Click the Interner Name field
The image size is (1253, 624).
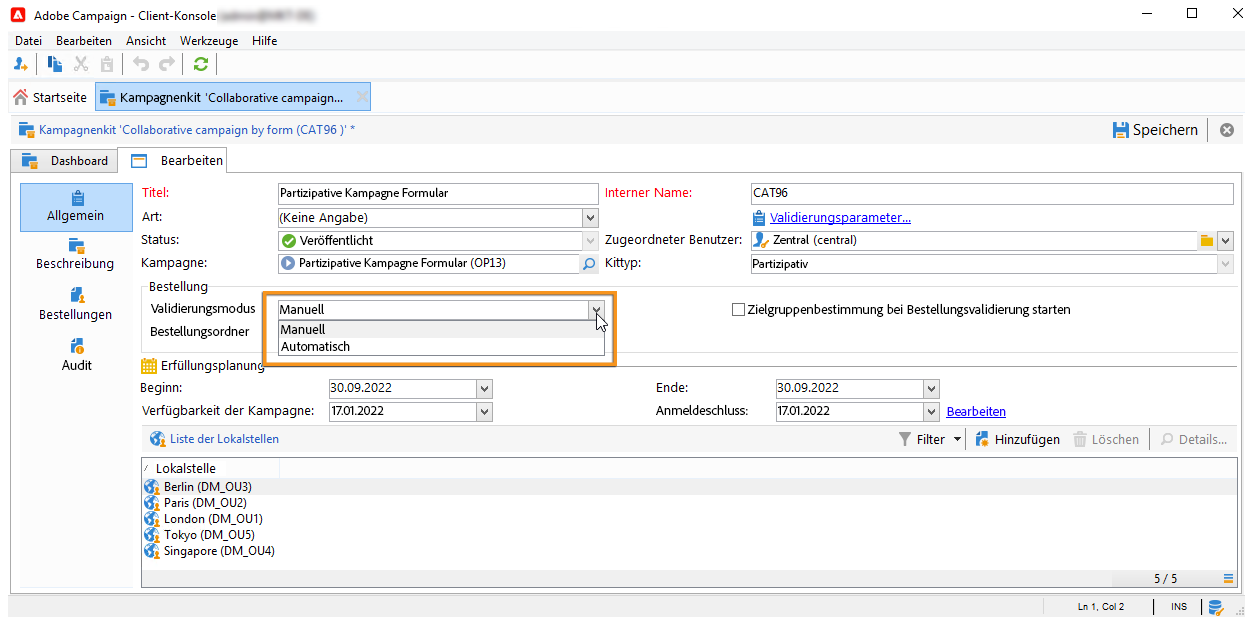[x=992, y=193]
